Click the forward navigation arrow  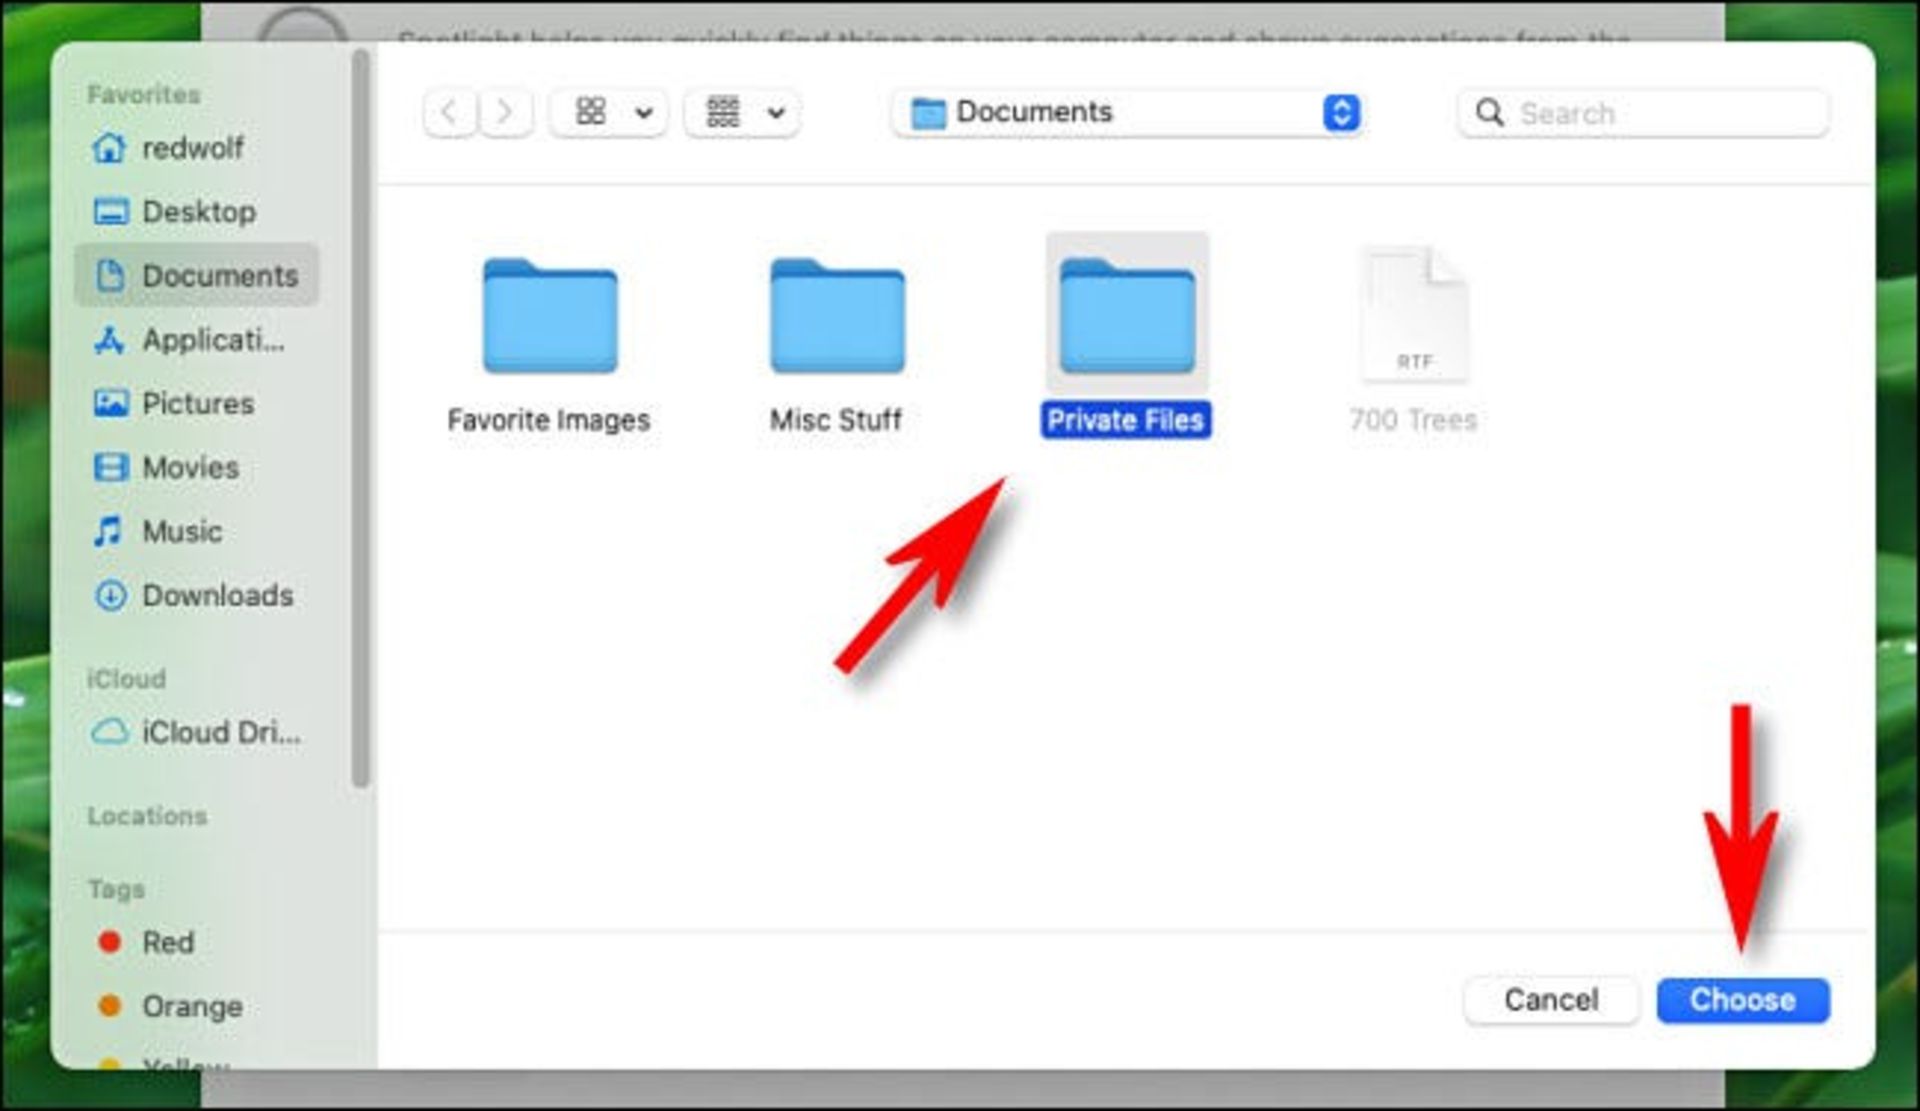tap(505, 112)
